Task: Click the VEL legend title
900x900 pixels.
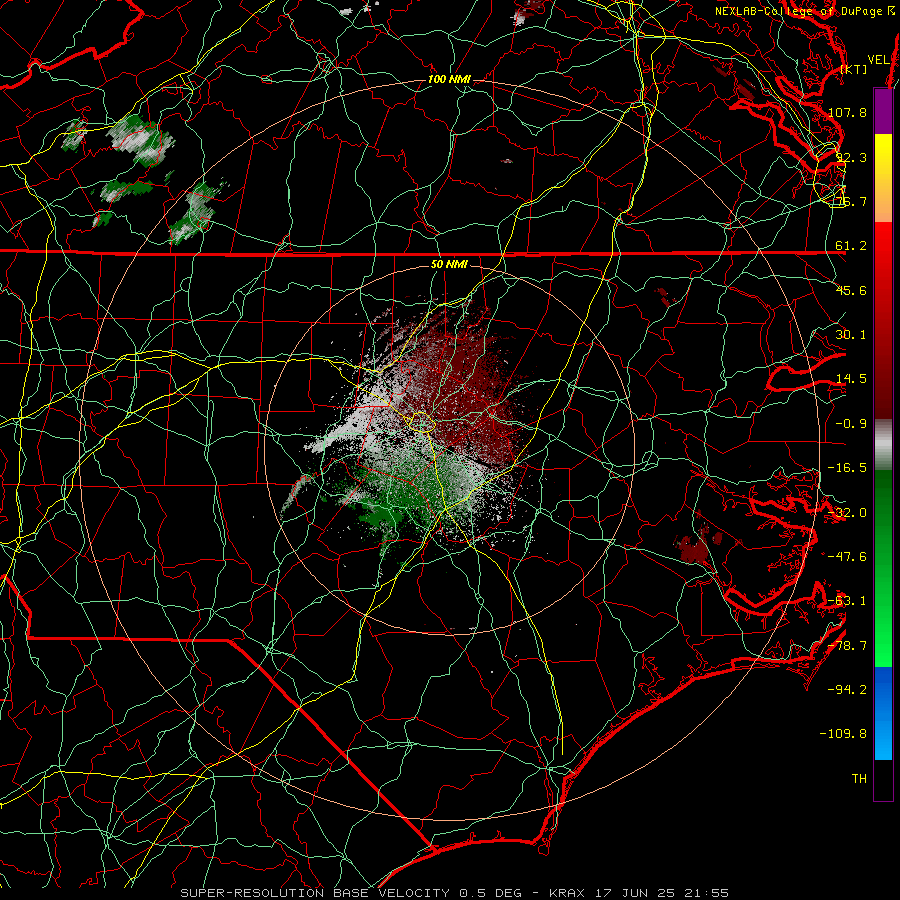Action: (x=878, y=60)
